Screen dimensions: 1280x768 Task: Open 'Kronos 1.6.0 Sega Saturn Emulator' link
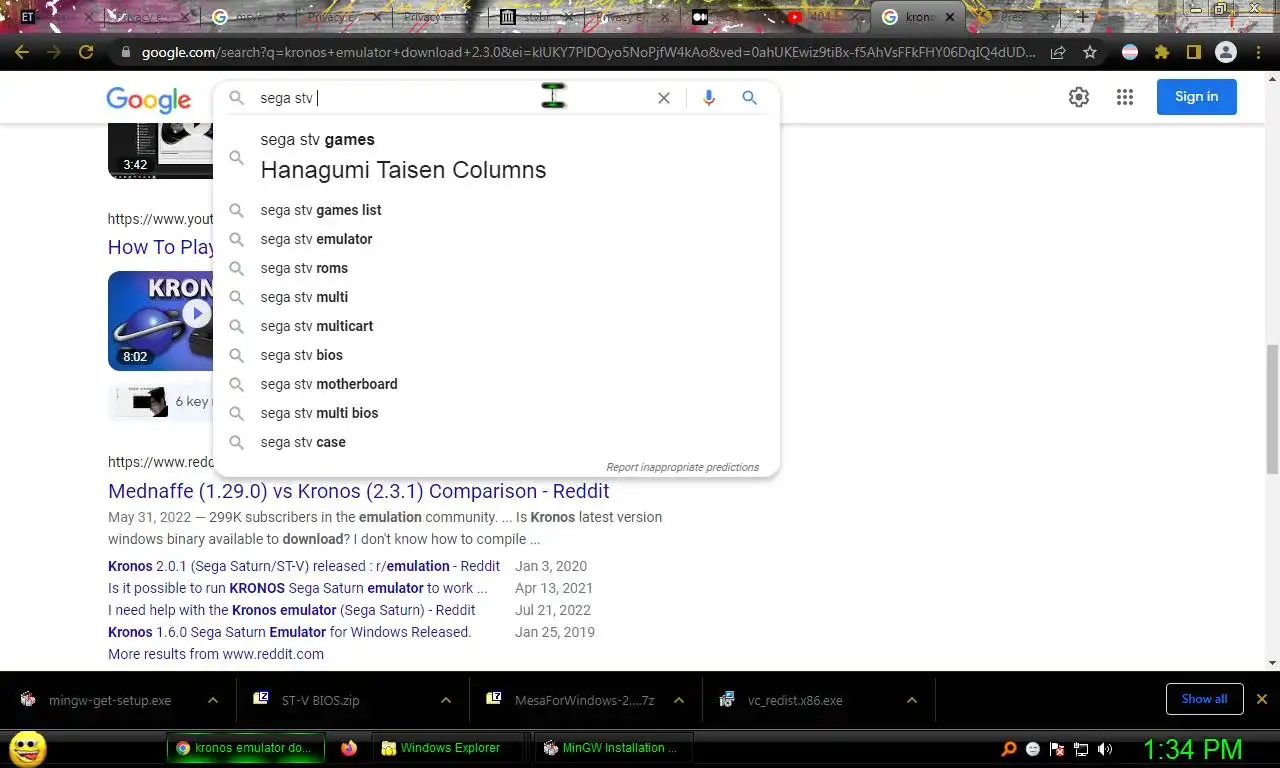(x=290, y=632)
